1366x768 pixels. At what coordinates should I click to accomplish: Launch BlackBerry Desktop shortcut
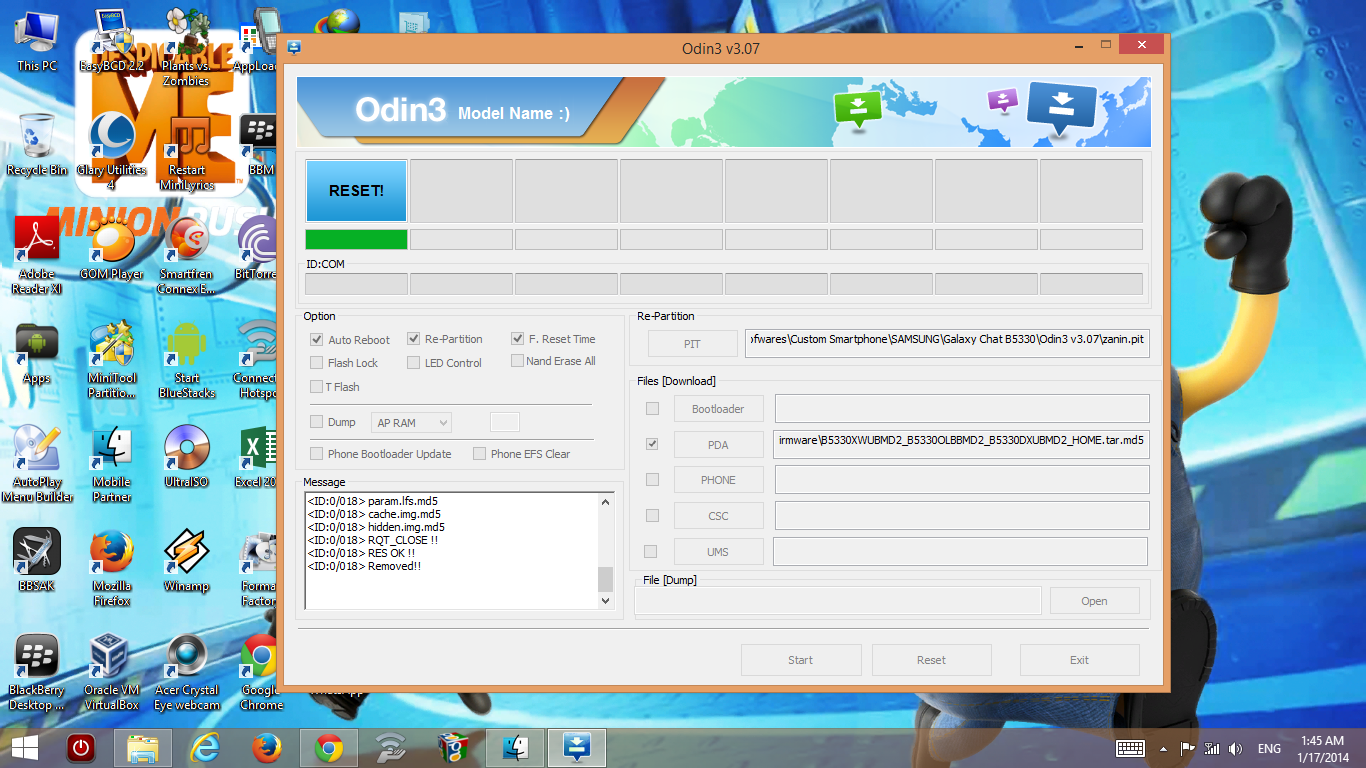point(37,671)
